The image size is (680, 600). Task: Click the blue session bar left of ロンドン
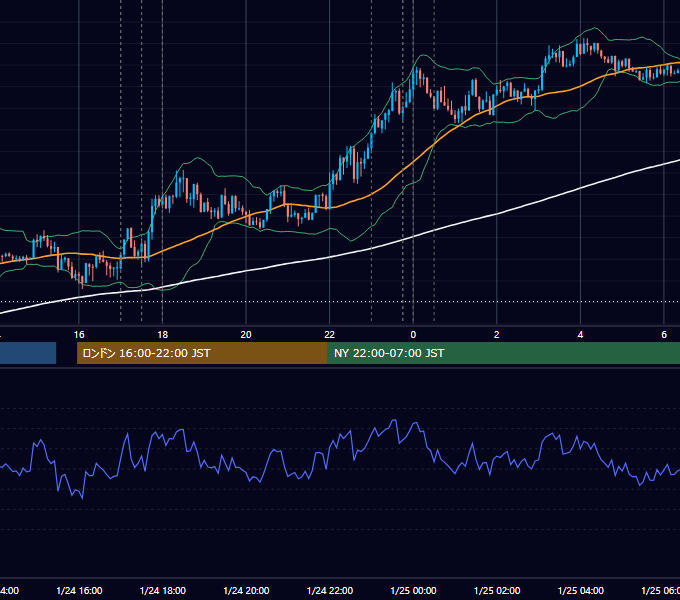(28, 353)
